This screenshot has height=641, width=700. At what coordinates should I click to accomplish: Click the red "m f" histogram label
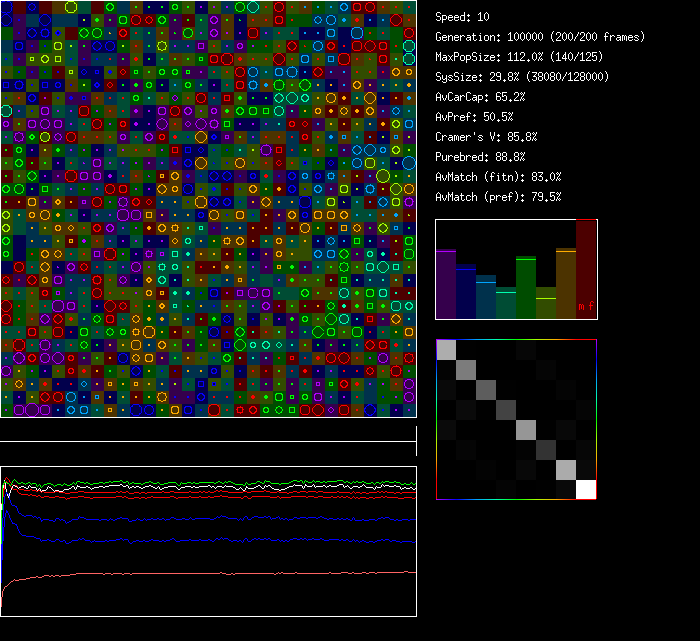(585, 305)
